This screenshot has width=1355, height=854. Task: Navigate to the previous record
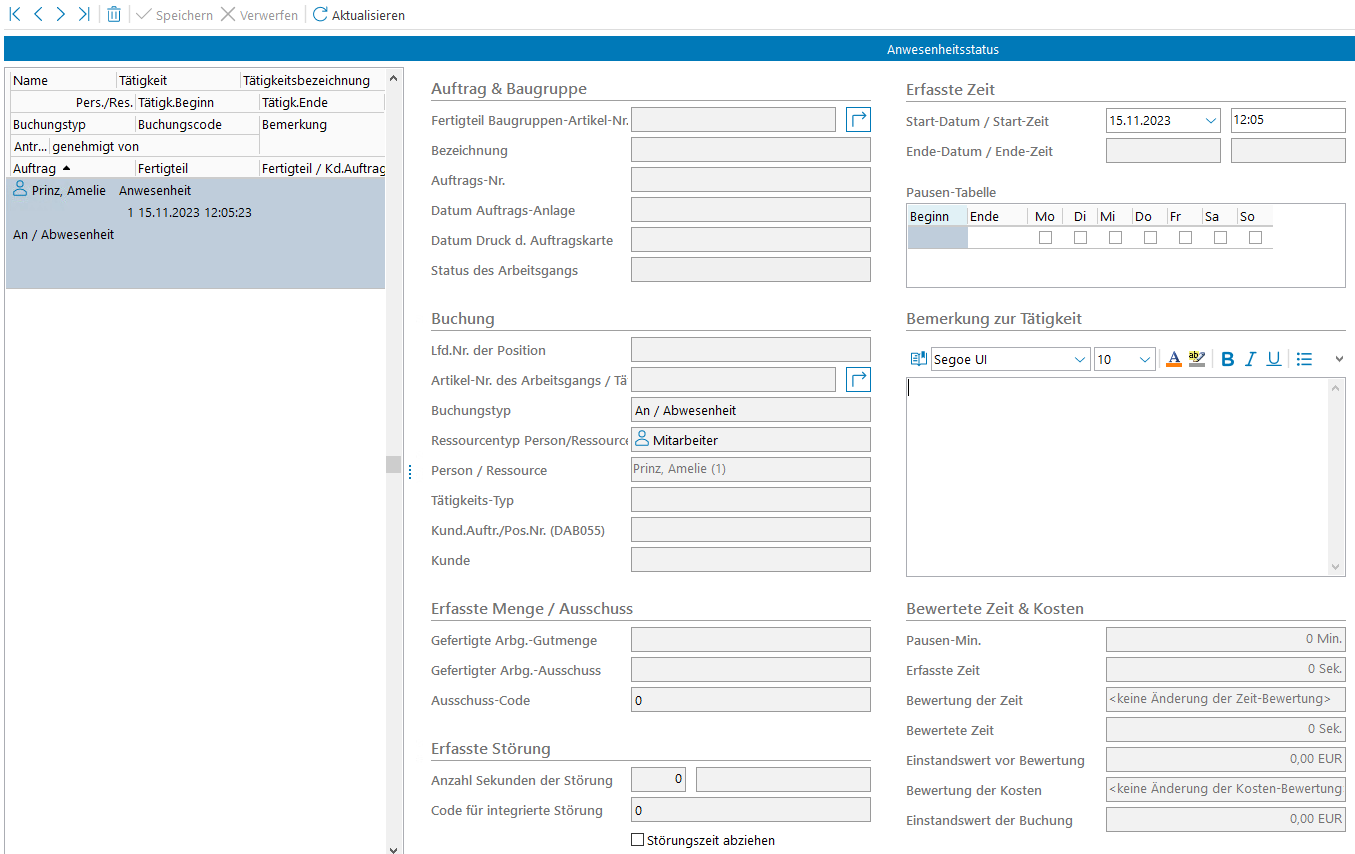38,15
